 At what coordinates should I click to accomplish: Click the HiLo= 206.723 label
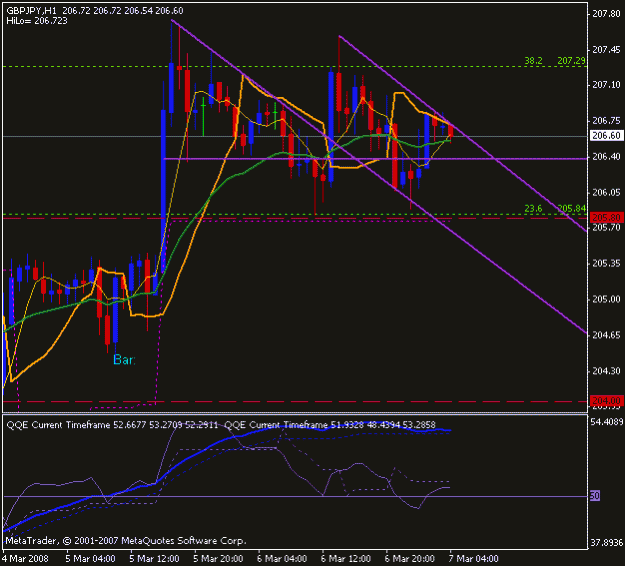(x=37, y=21)
